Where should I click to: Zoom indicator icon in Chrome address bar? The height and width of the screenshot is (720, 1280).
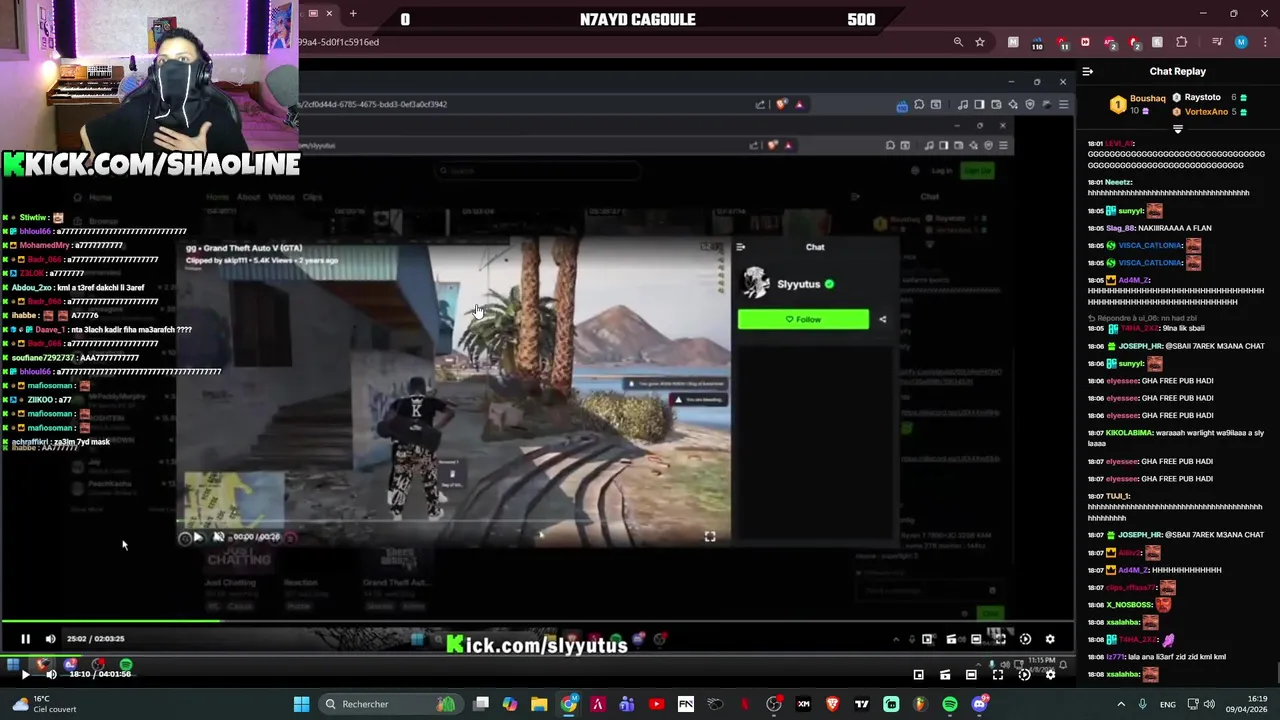(x=958, y=42)
